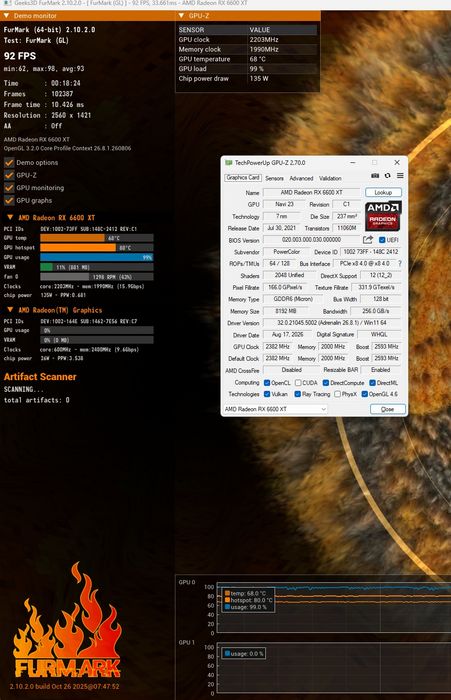
Task: Click the Driver Version field
Action: pos(332,323)
